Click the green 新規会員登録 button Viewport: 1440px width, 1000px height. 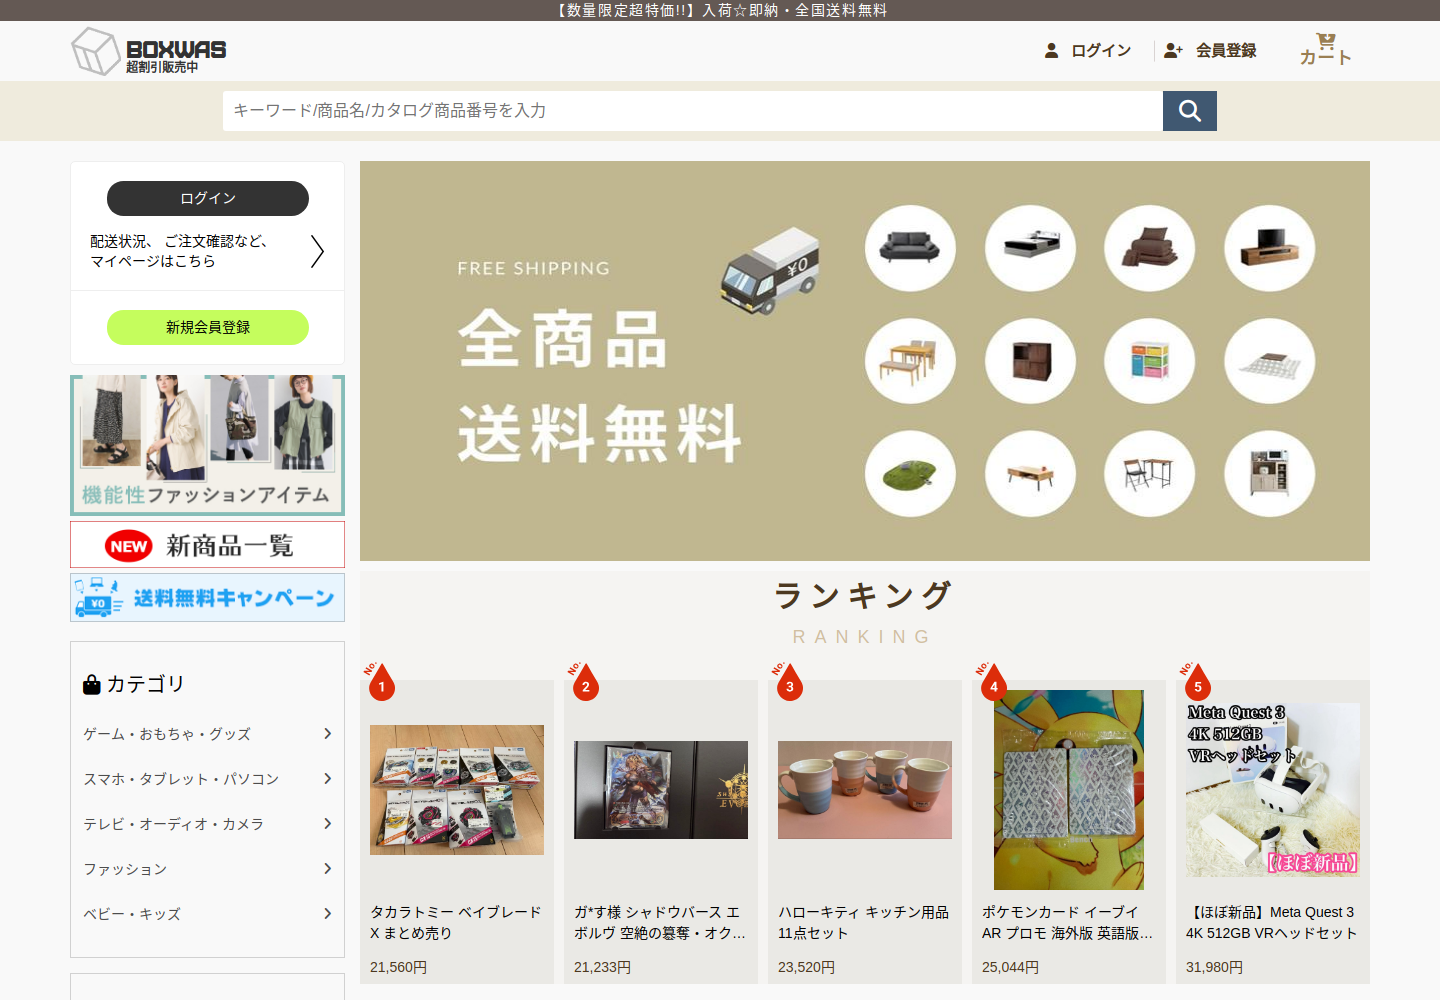[x=208, y=327]
